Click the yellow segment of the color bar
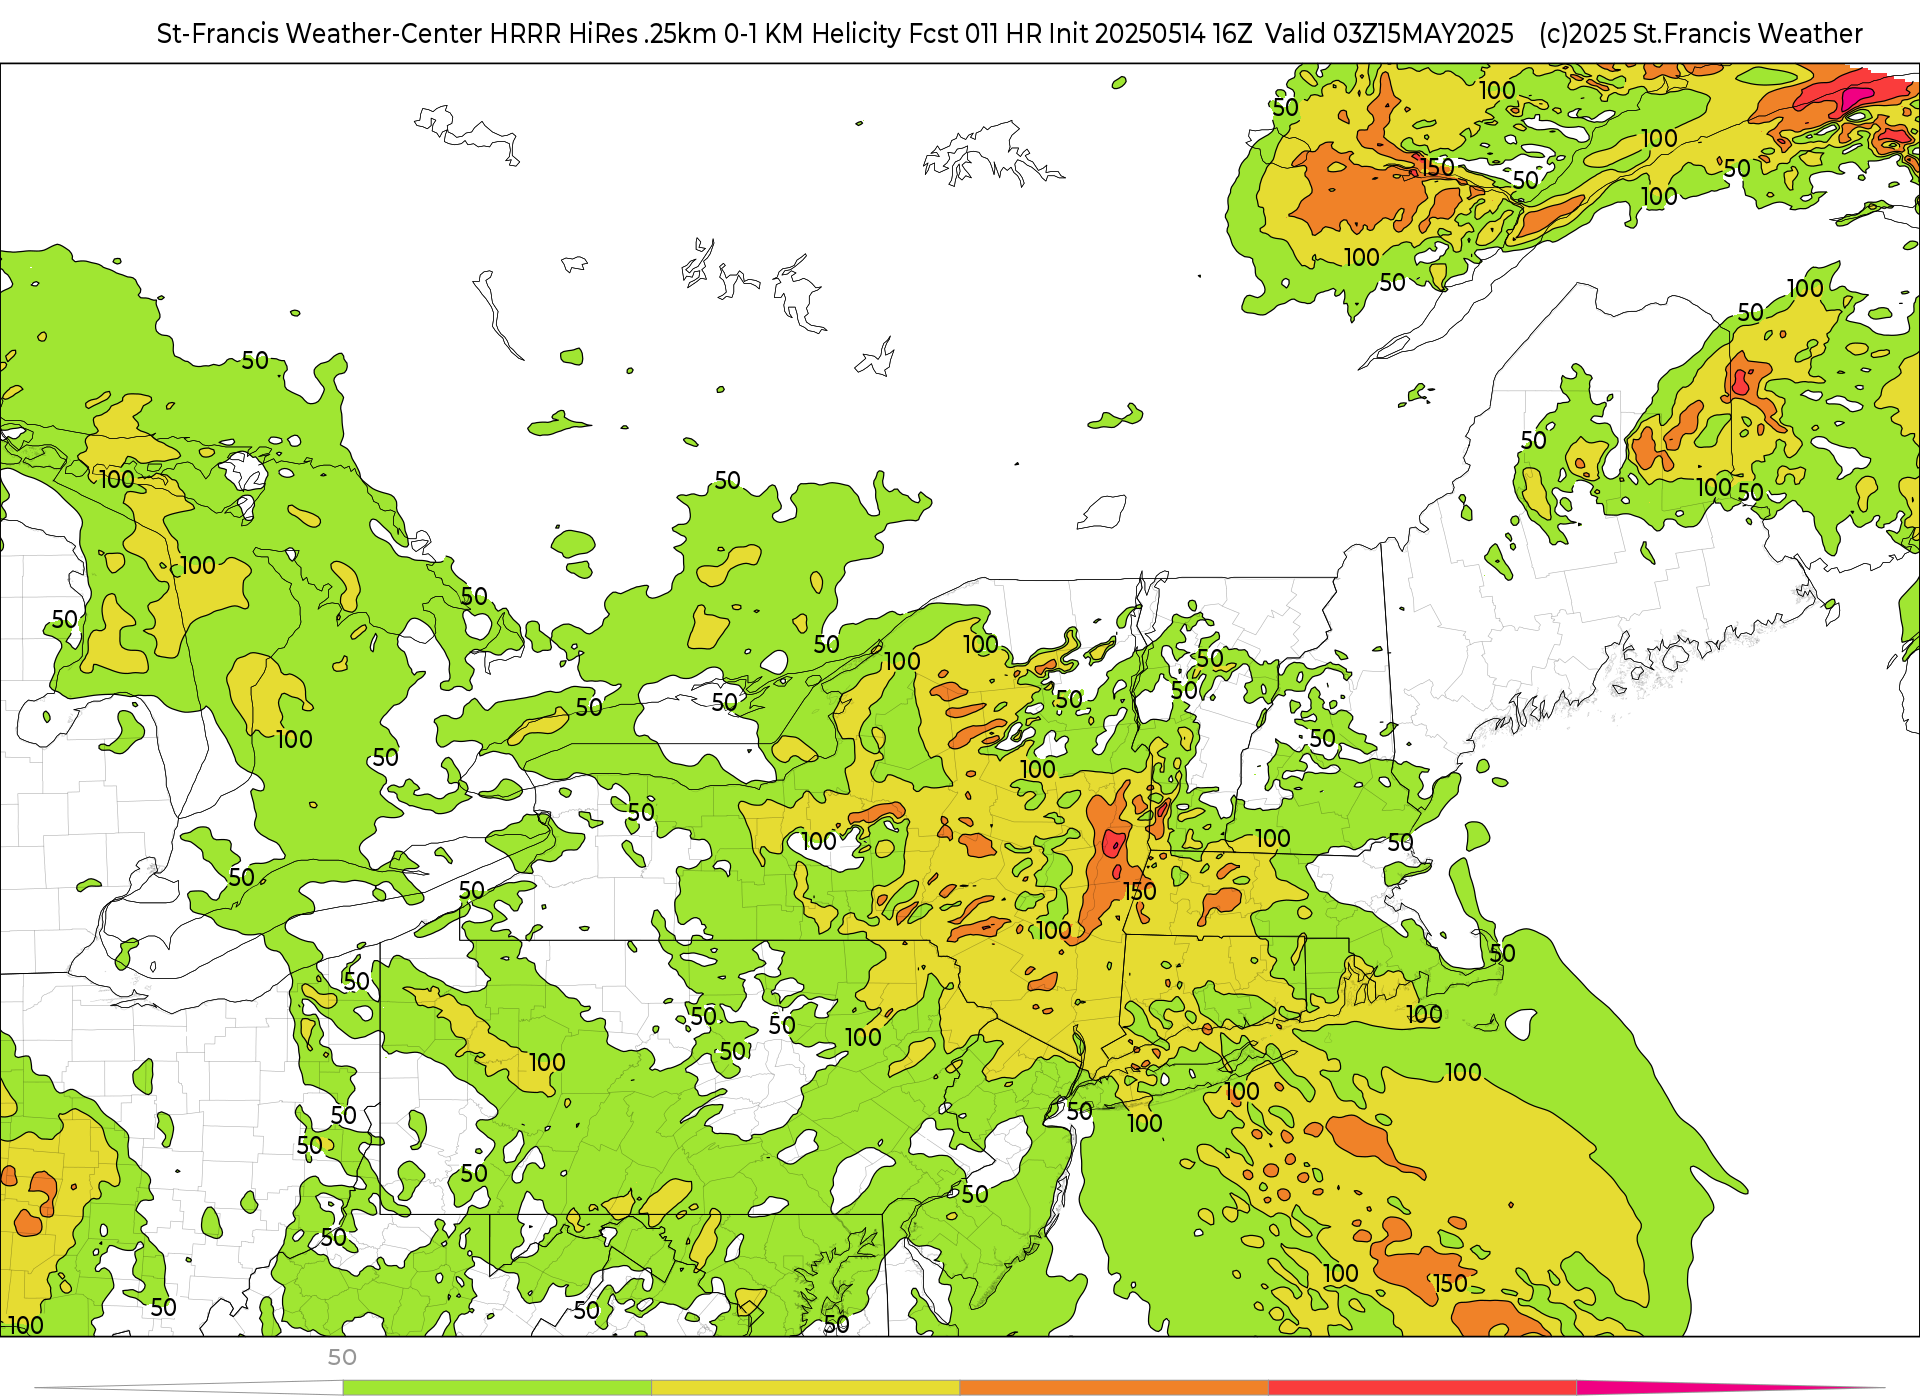This screenshot has width=1920, height=1400. tap(806, 1388)
